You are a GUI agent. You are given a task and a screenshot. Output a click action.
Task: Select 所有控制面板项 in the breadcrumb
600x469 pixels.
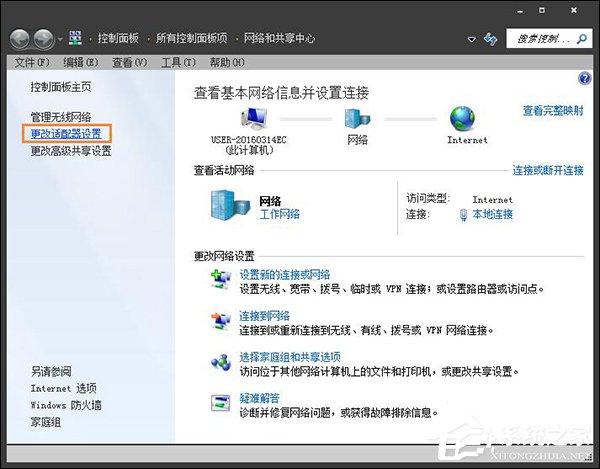point(191,38)
